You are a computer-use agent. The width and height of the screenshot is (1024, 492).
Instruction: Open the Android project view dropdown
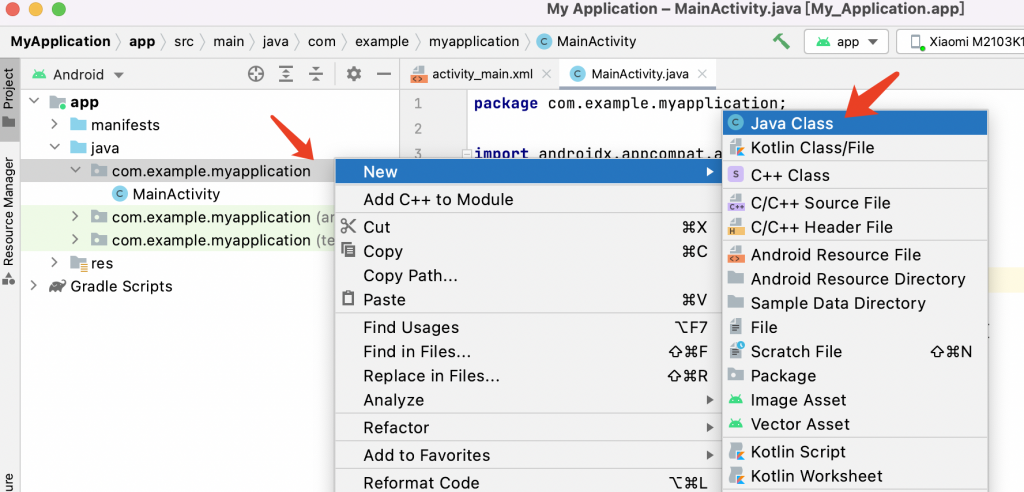click(x=77, y=74)
